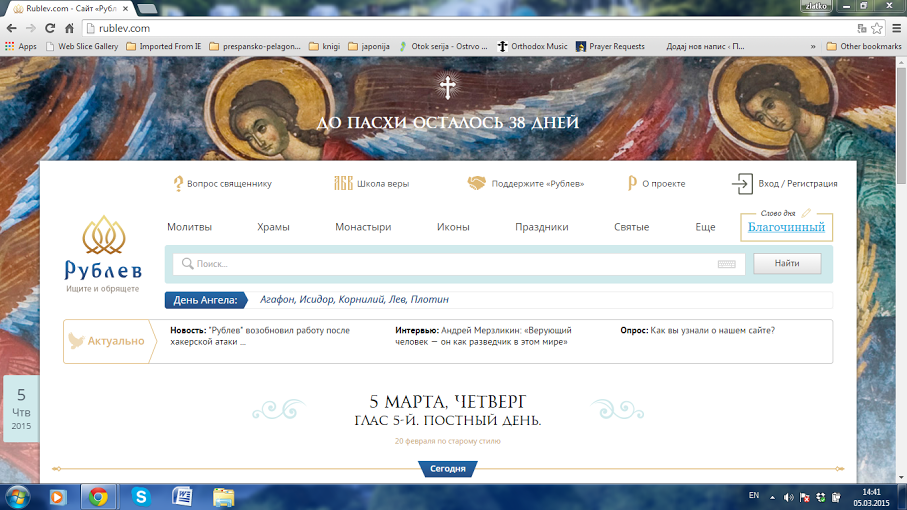Open Other bookmarks folder

tap(864, 46)
